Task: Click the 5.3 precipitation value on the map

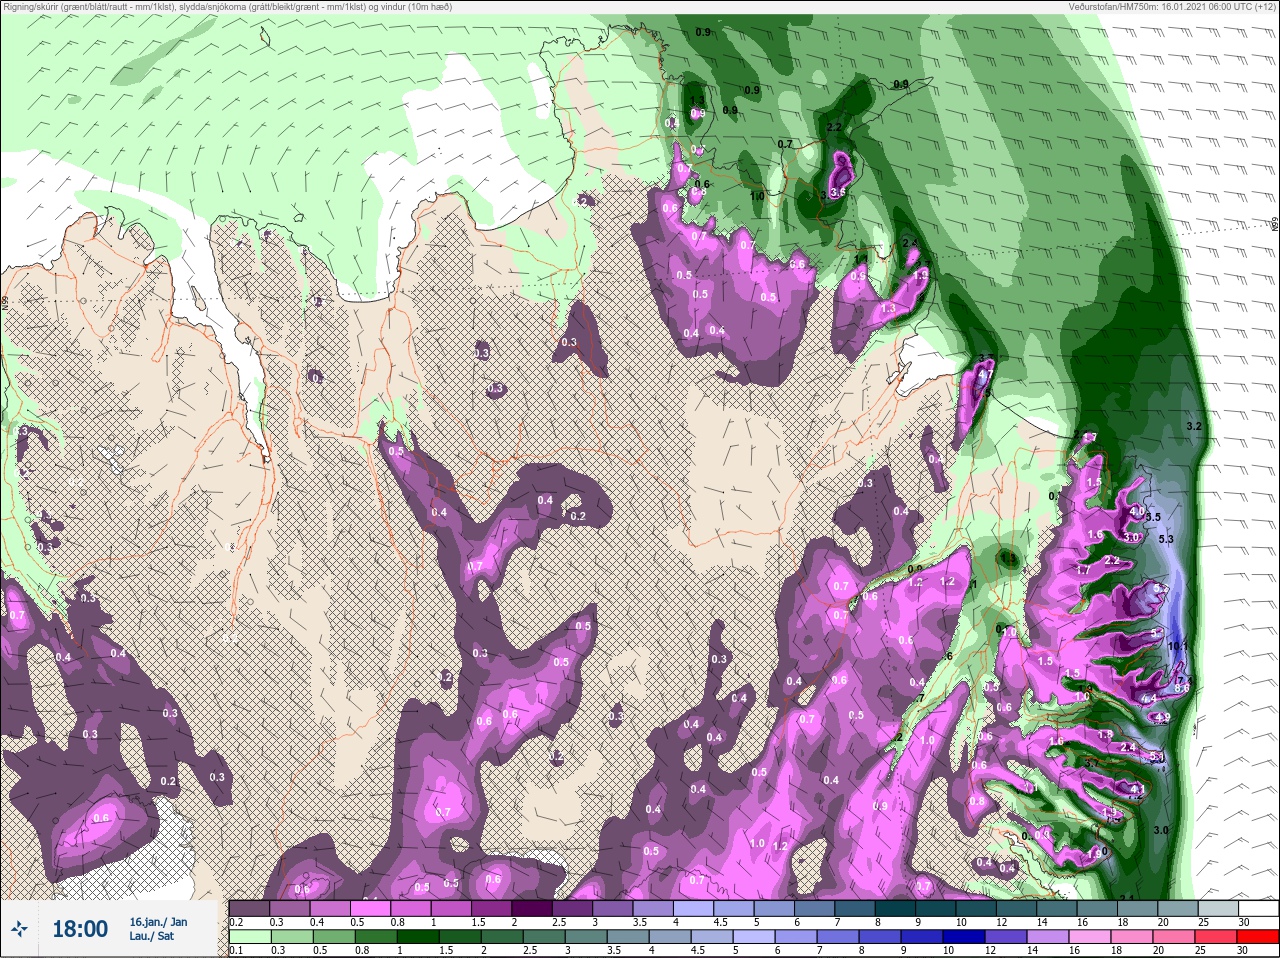Action: [1165, 540]
